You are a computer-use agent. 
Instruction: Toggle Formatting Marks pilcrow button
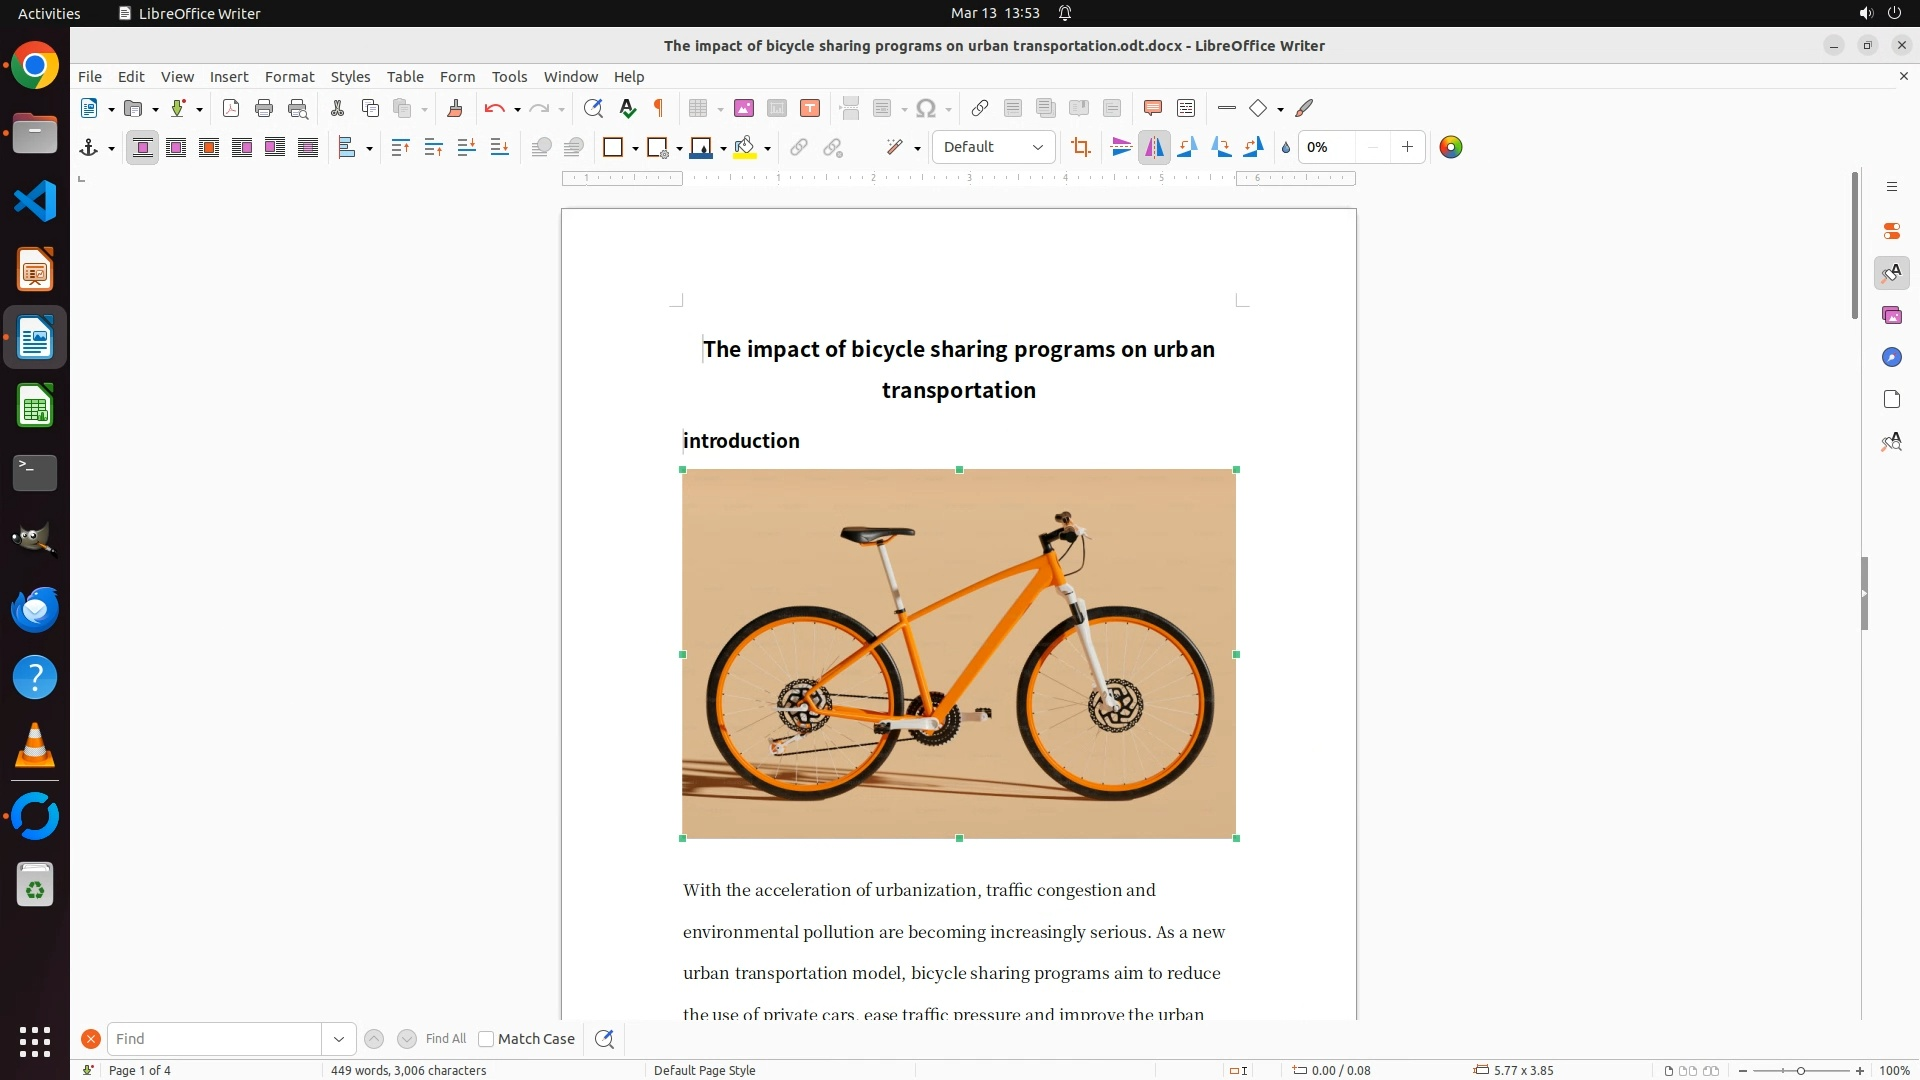point(659,109)
